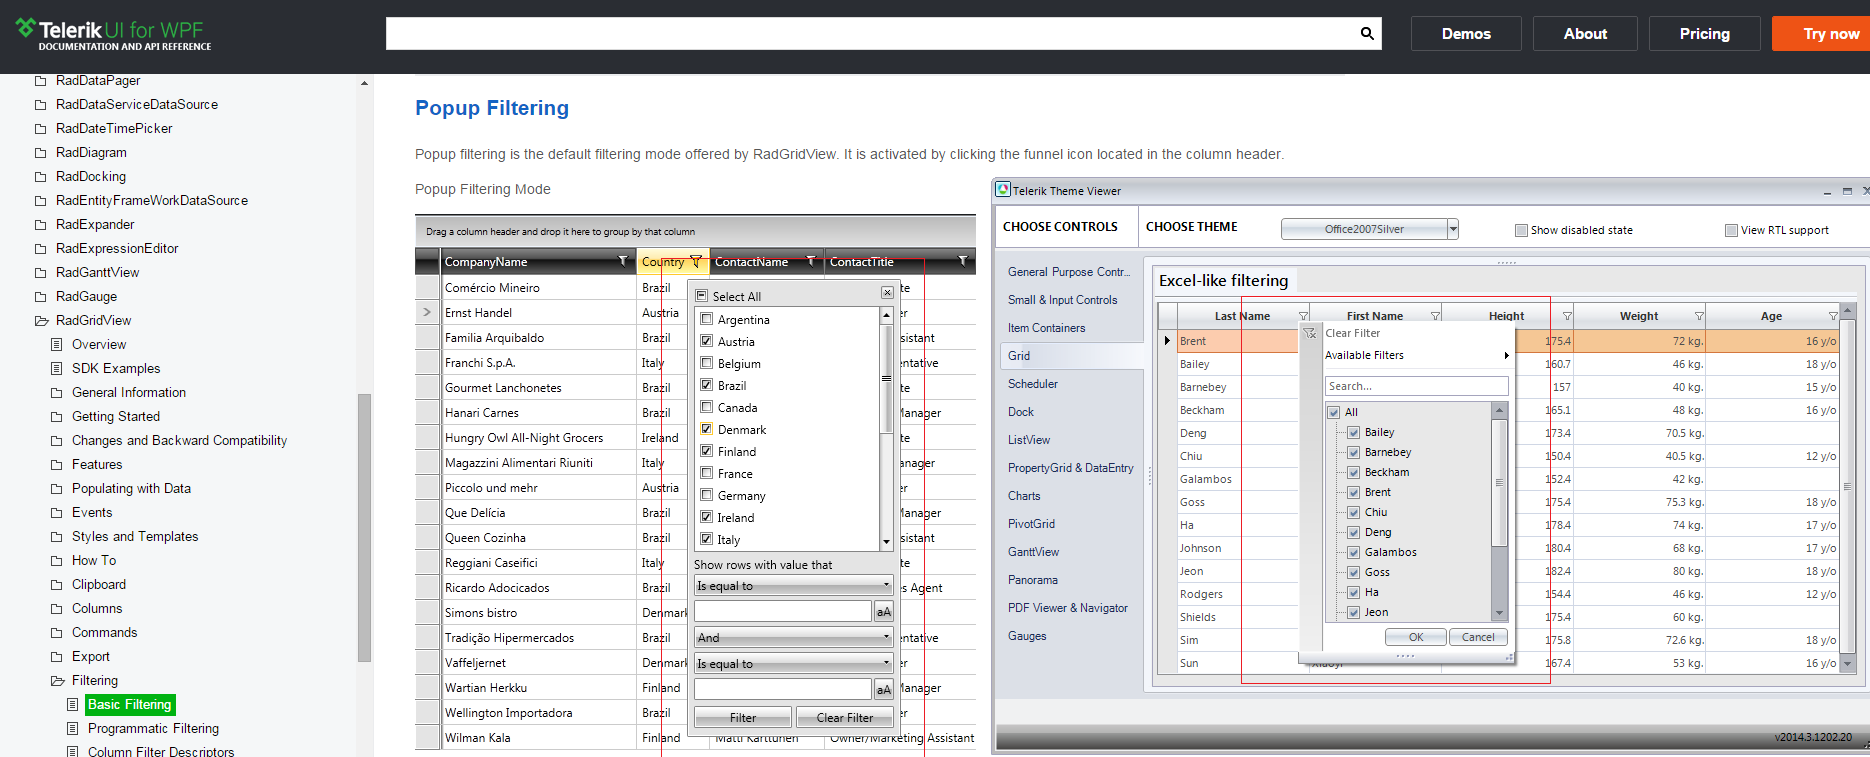Toggle match case aA button above the And dropdown
The width and height of the screenshot is (1870, 757).
[x=884, y=611]
